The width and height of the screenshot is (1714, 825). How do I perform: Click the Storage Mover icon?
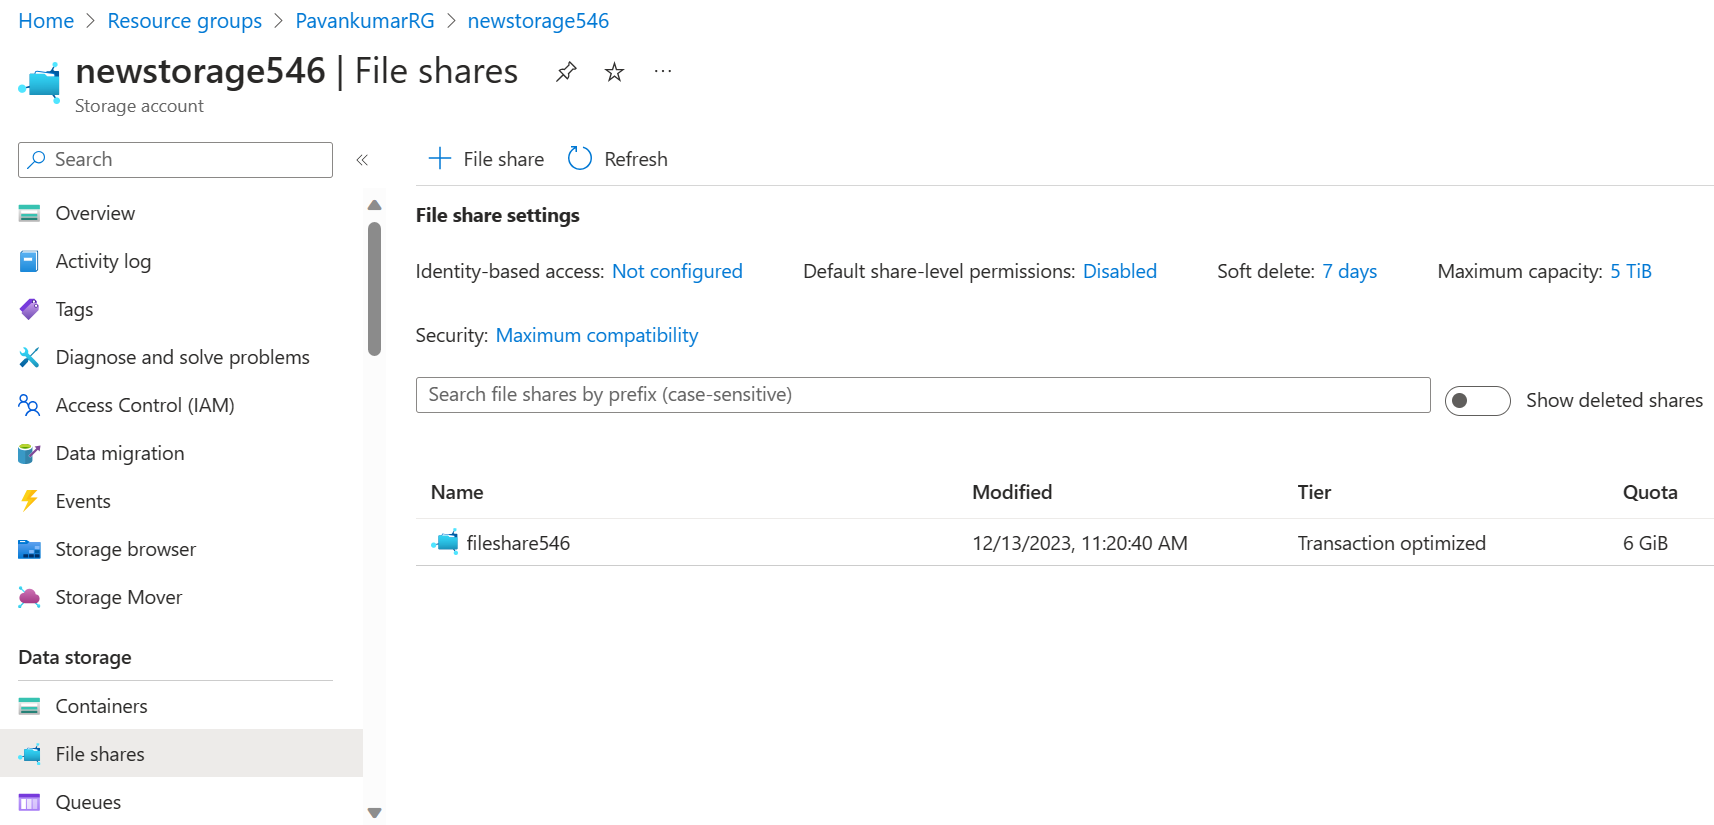29,597
